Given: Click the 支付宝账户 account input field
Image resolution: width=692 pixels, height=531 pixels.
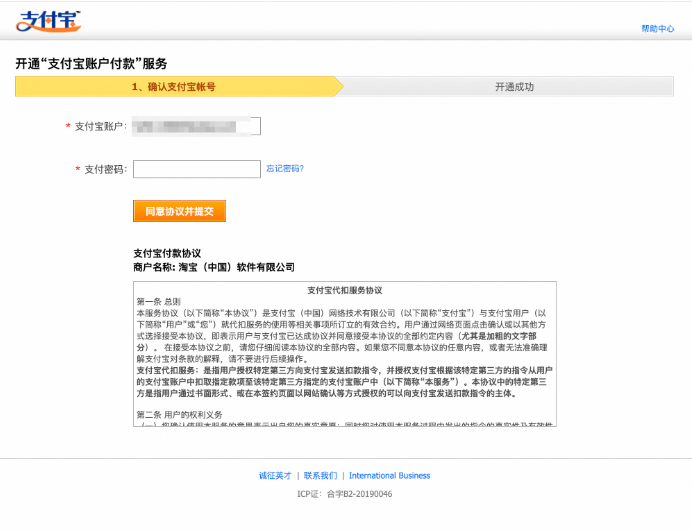Looking at the screenshot, I should click(197, 126).
